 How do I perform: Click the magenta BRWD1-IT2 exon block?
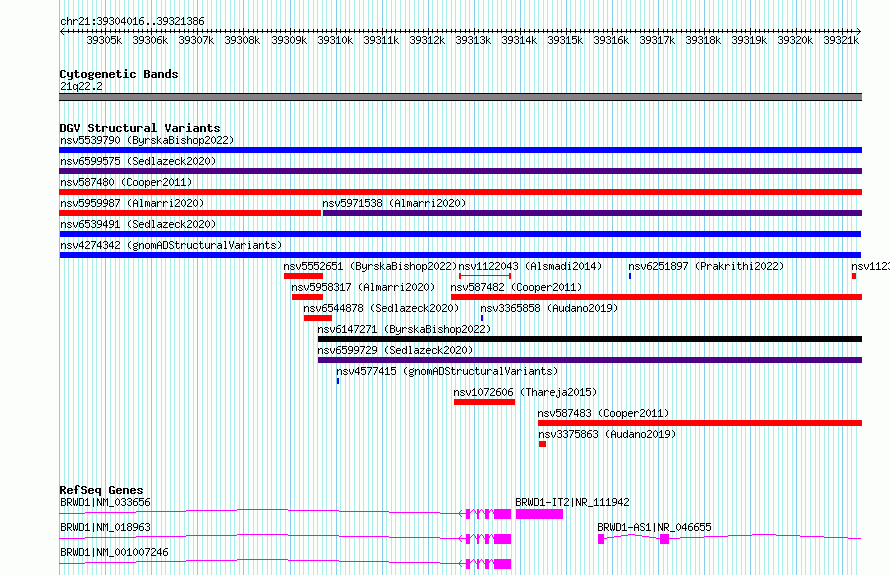pos(539,514)
